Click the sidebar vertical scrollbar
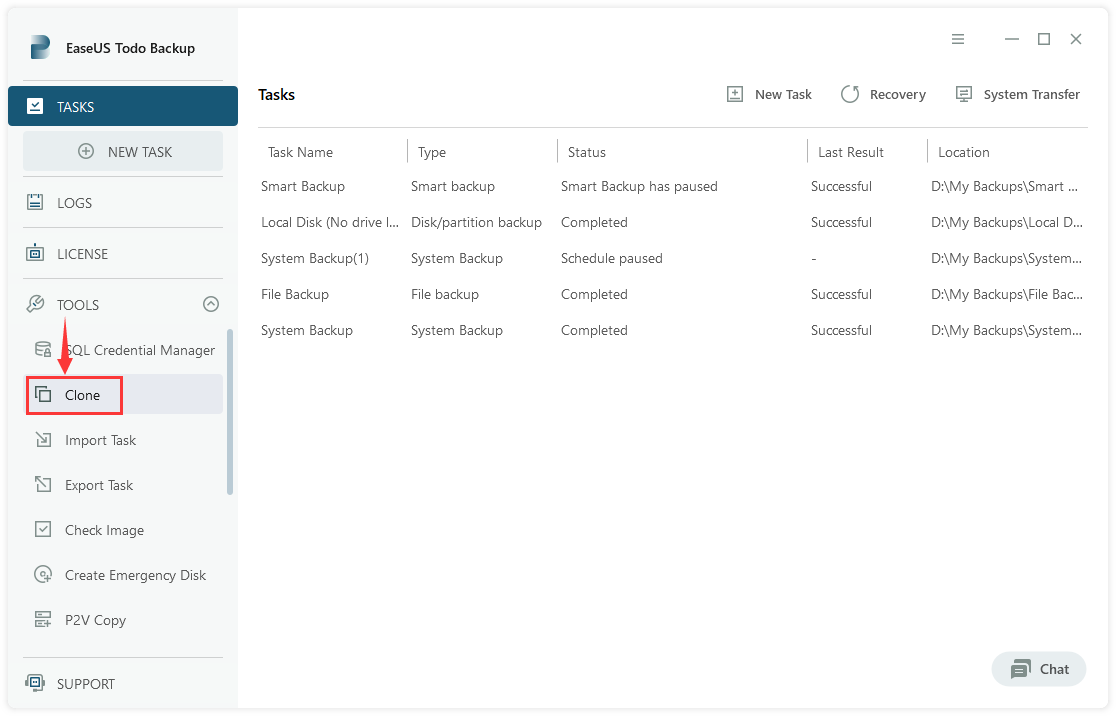This screenshot has height=716, width=1116. click(230, 411)
